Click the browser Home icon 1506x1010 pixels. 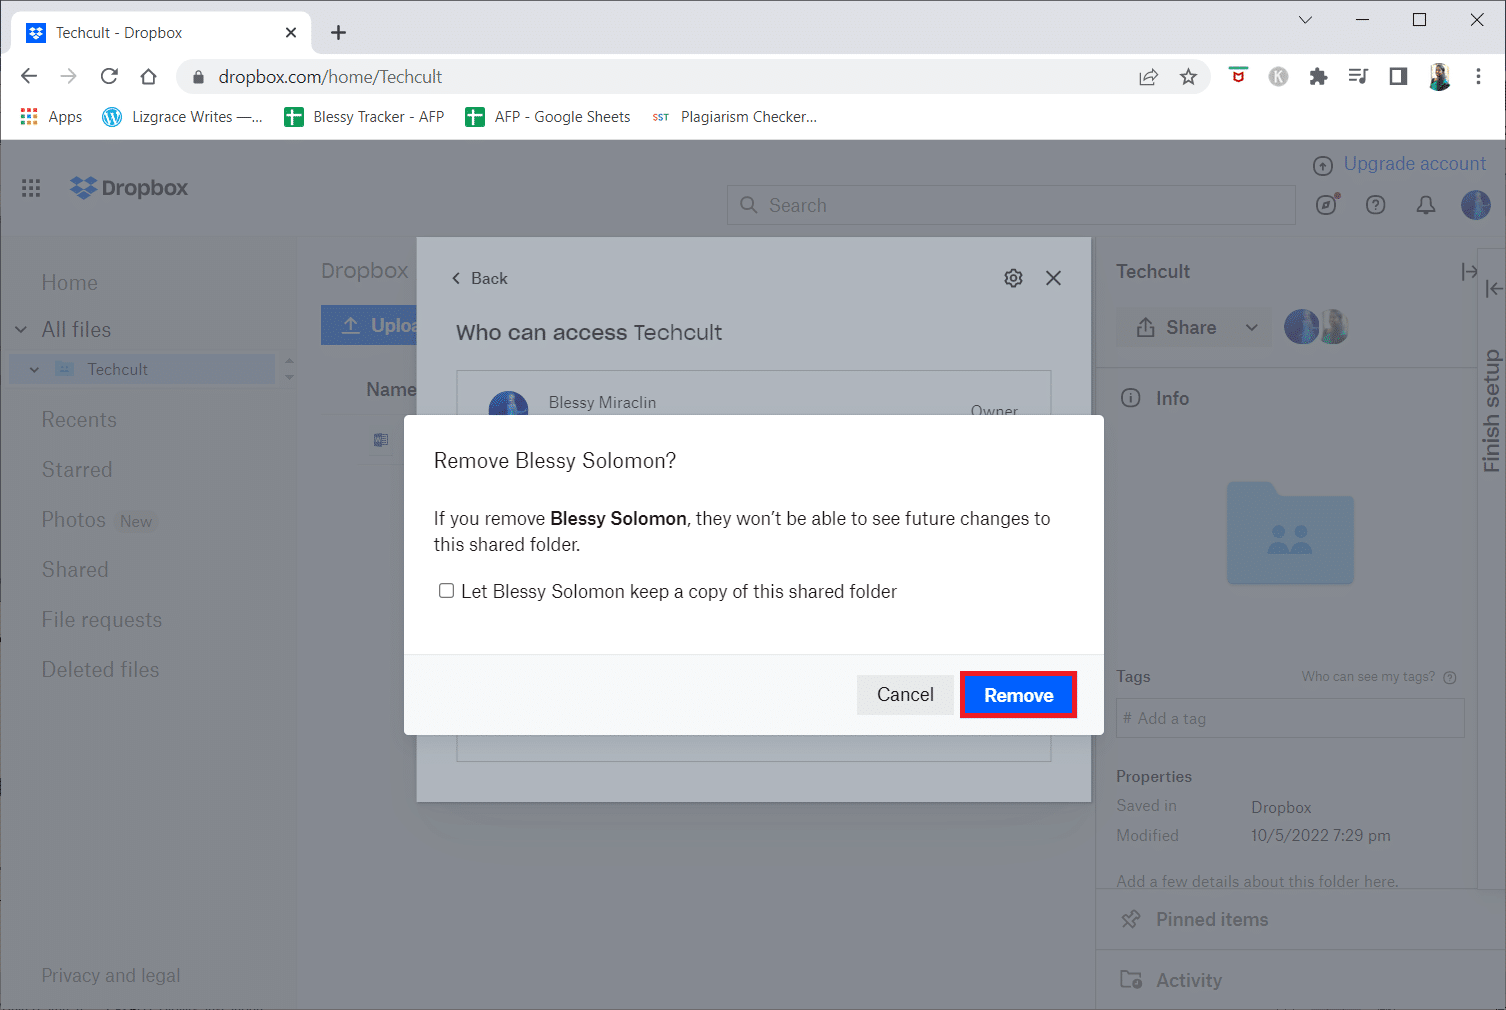tap(148, 76)
